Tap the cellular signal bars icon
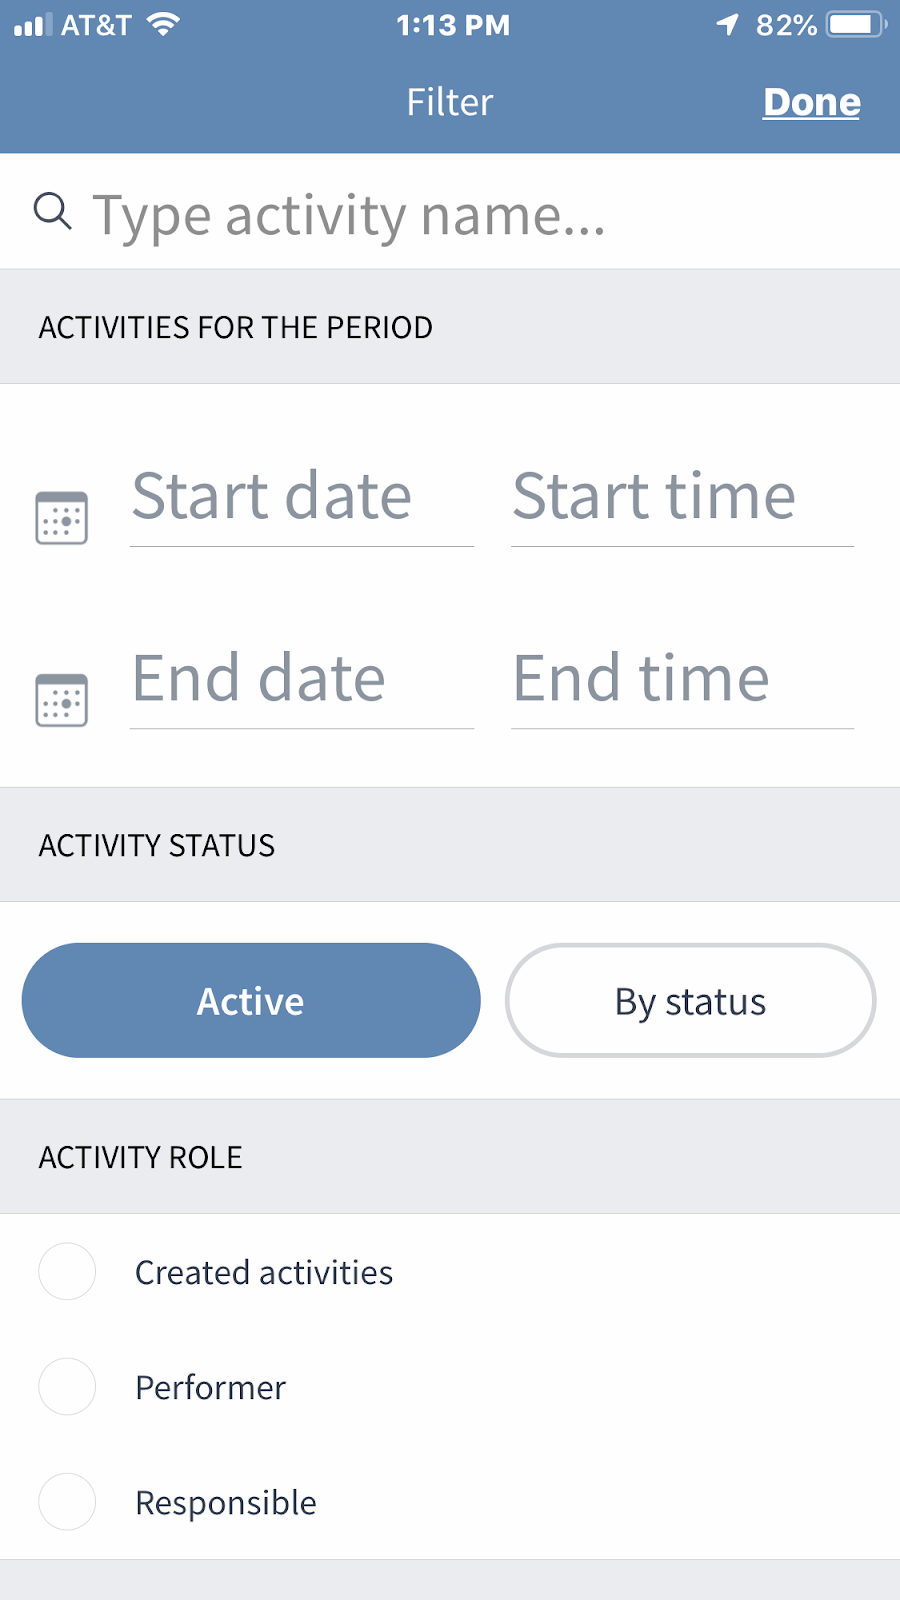Image resolution: width=900 pixels, height=1600 pixels. [x=33, y=24]
